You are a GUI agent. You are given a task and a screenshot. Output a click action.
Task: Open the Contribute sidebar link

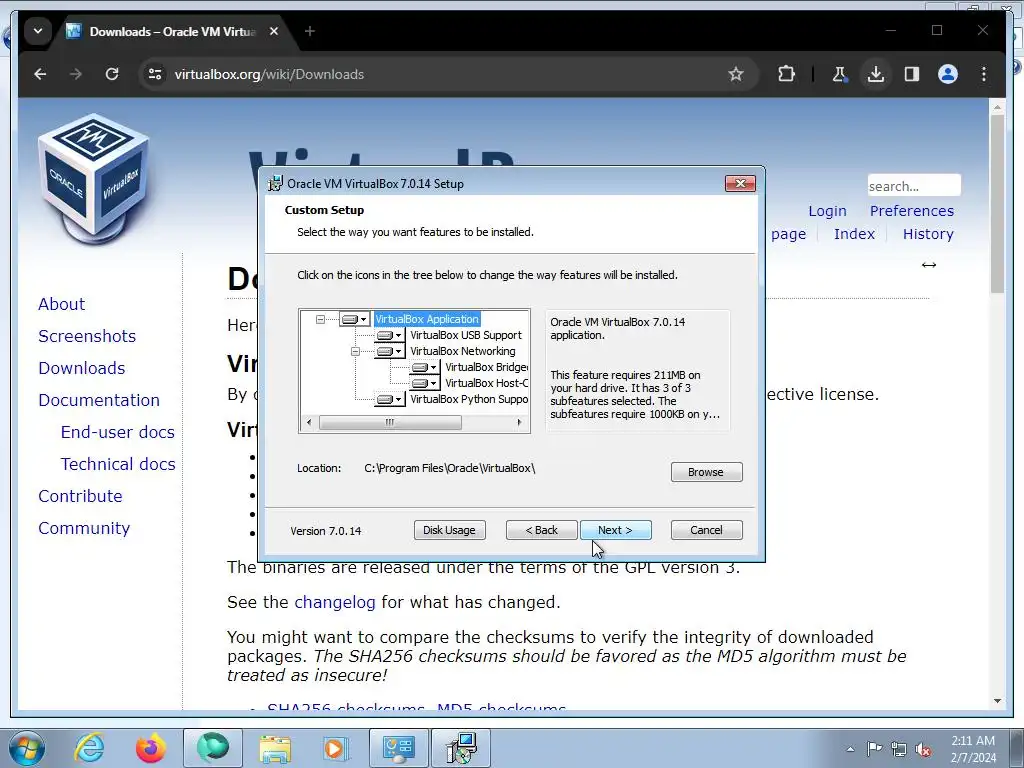pos(80,496)
